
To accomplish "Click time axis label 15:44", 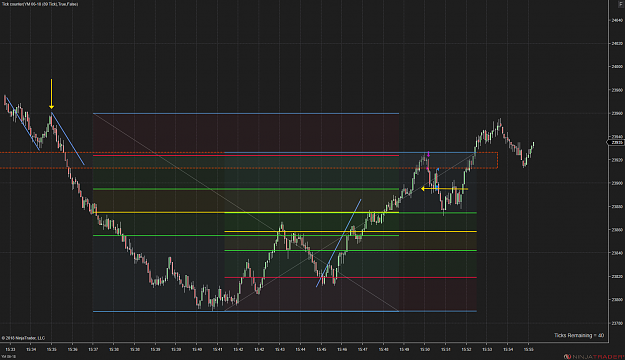I will (x=300, y=350).
